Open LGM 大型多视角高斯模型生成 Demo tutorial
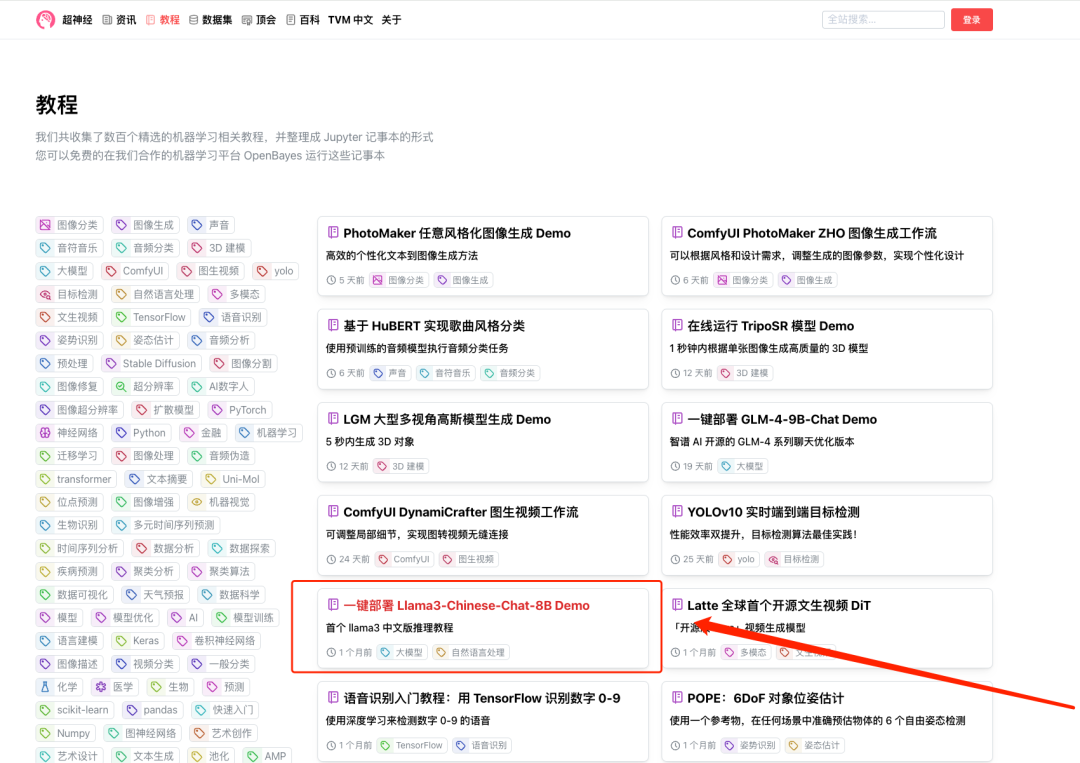1080x763 pixels. 447,419
